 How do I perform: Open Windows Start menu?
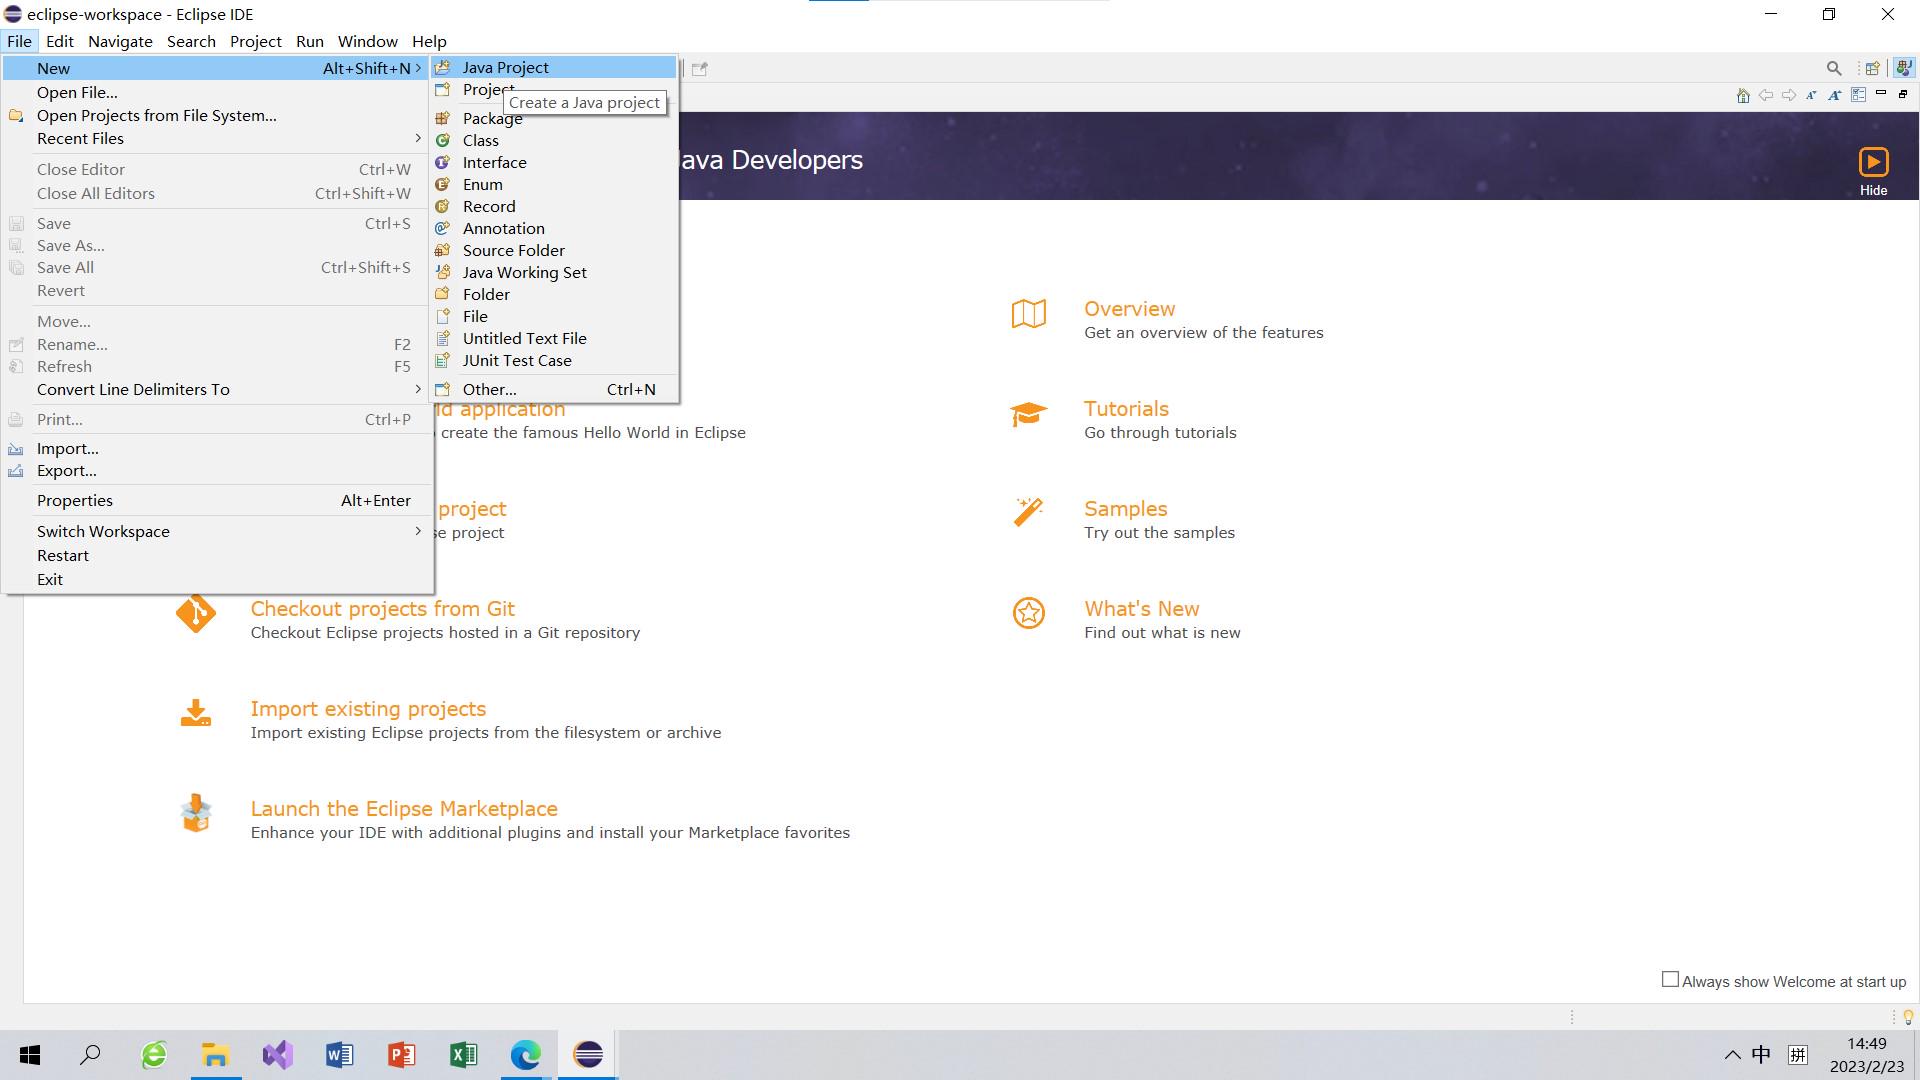30,1055
